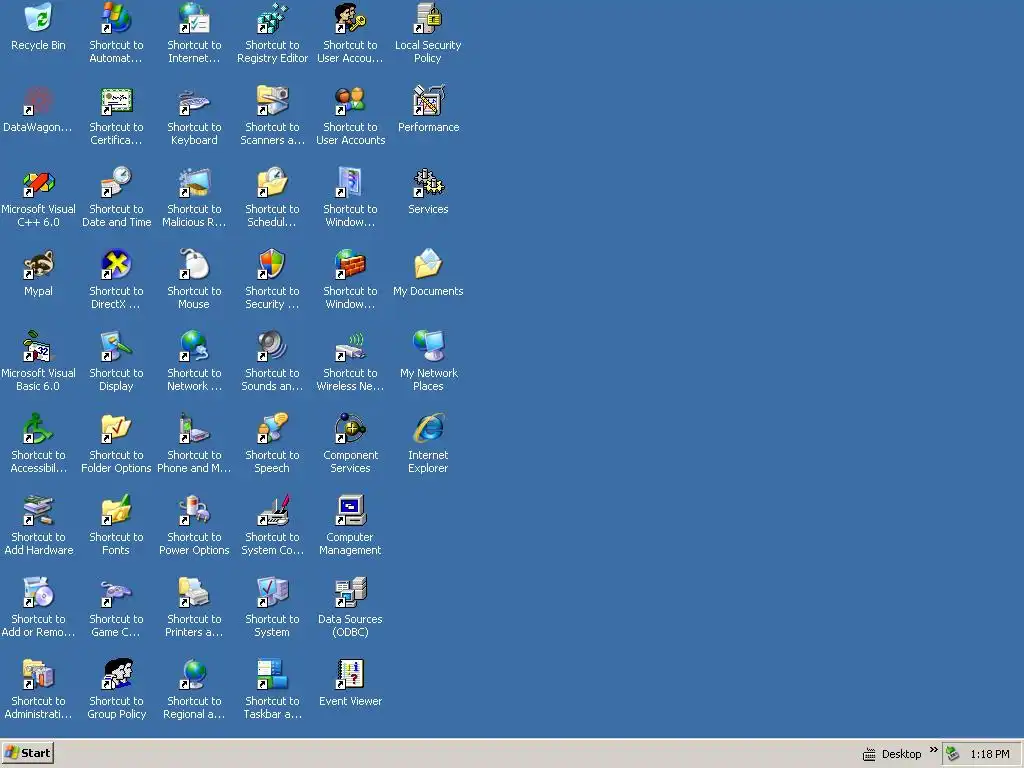Click Shortcut to Certificates icon
Screen dimensions: 1024x768
[116, 101]
